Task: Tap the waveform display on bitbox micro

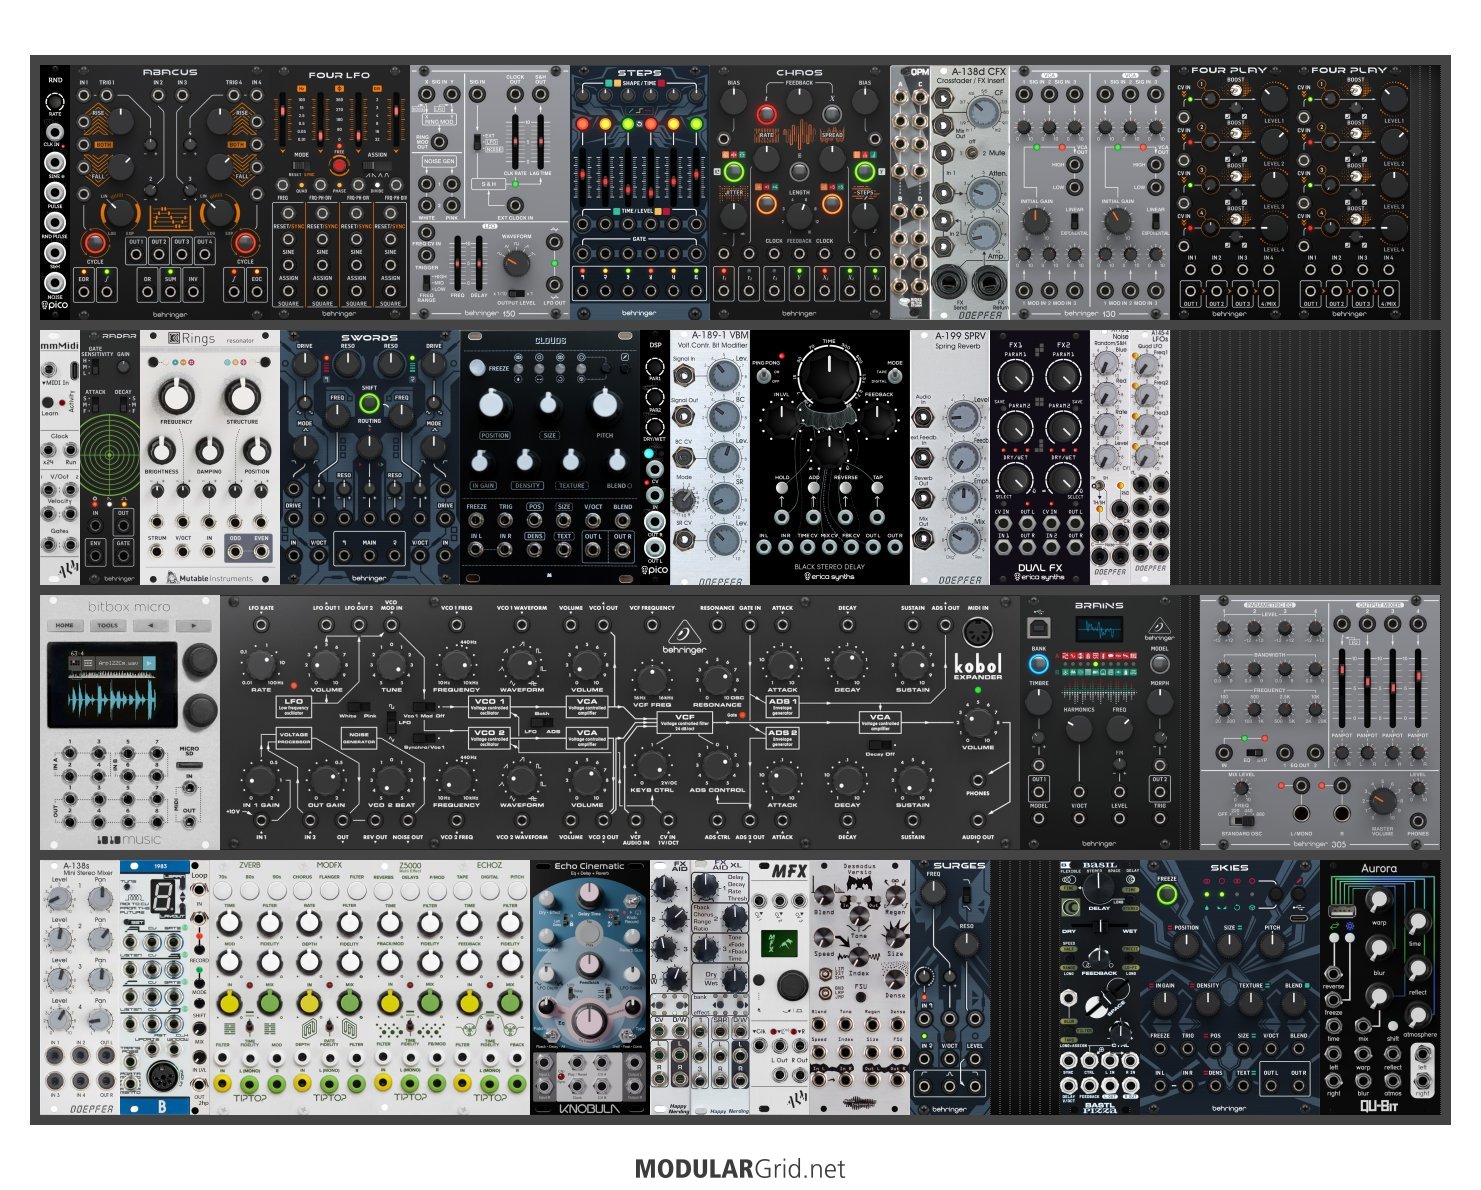Action: 113,685
